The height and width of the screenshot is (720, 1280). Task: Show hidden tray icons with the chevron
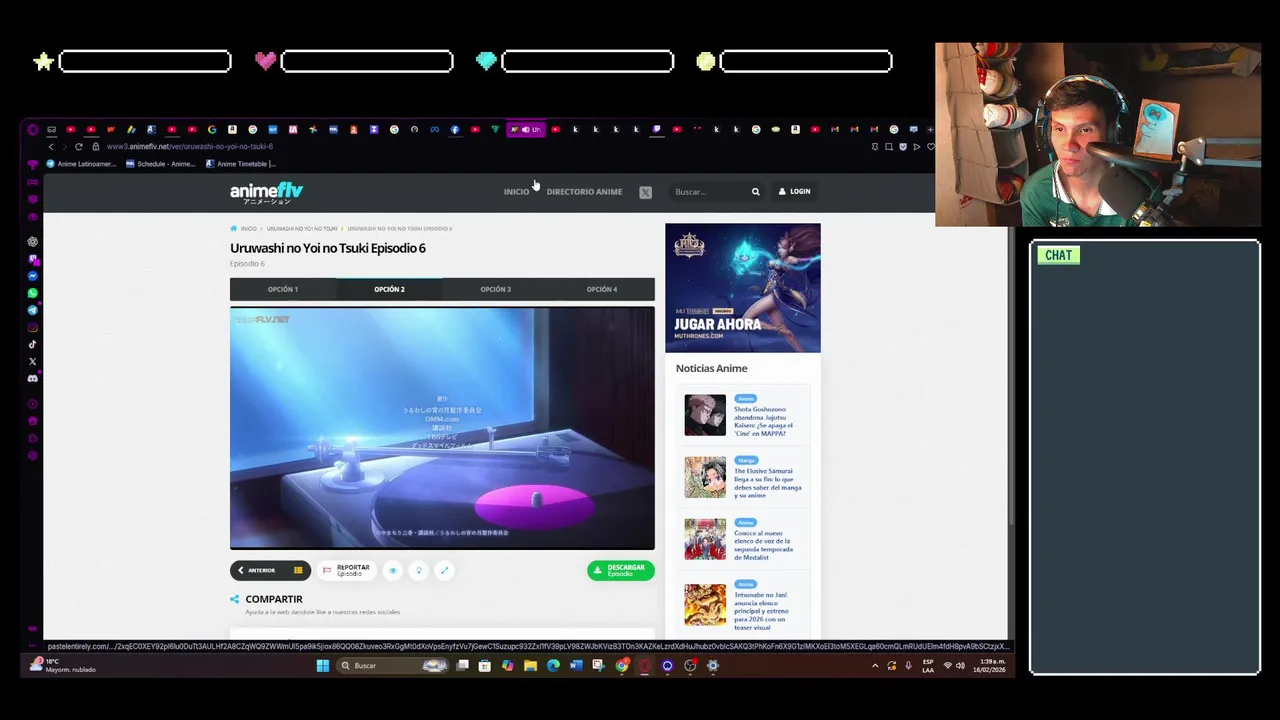pyautogui.click(x=875, y=666)
